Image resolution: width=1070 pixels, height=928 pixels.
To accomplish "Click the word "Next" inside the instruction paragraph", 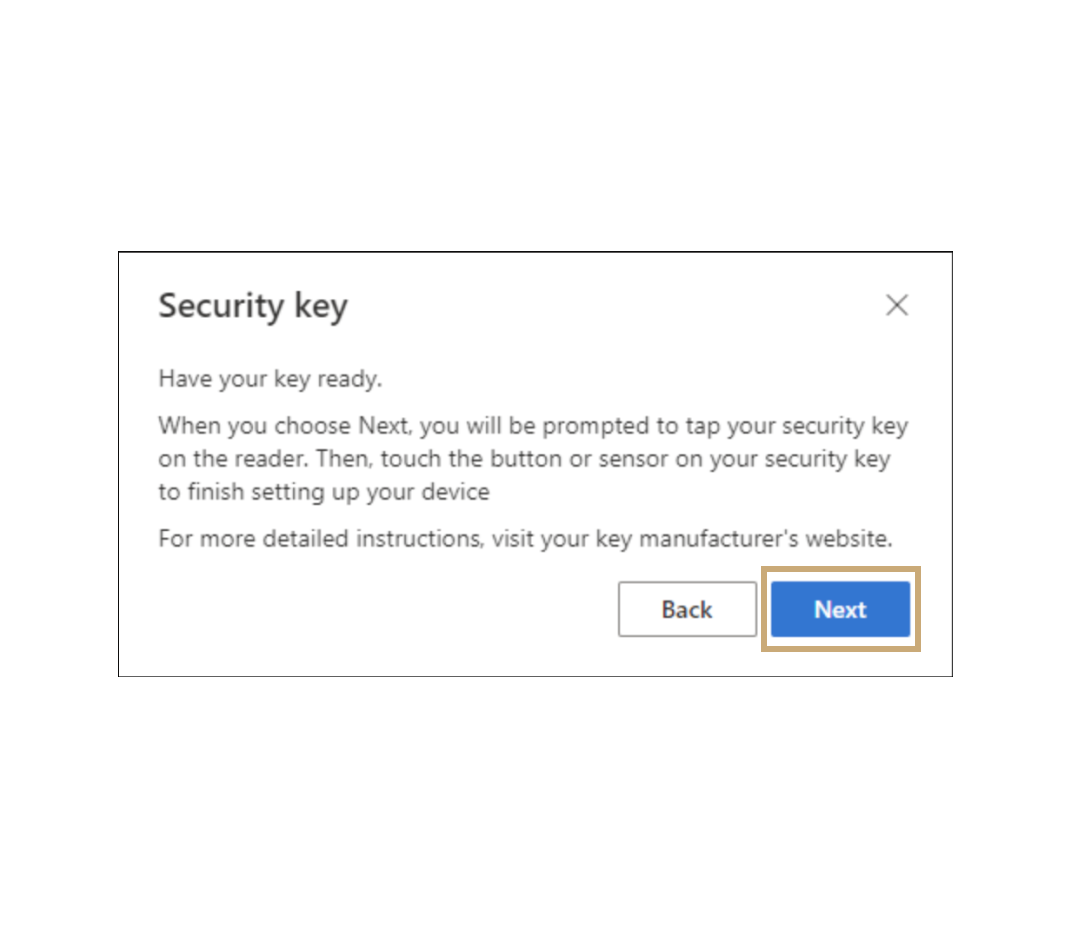I will tap(383, 426).
